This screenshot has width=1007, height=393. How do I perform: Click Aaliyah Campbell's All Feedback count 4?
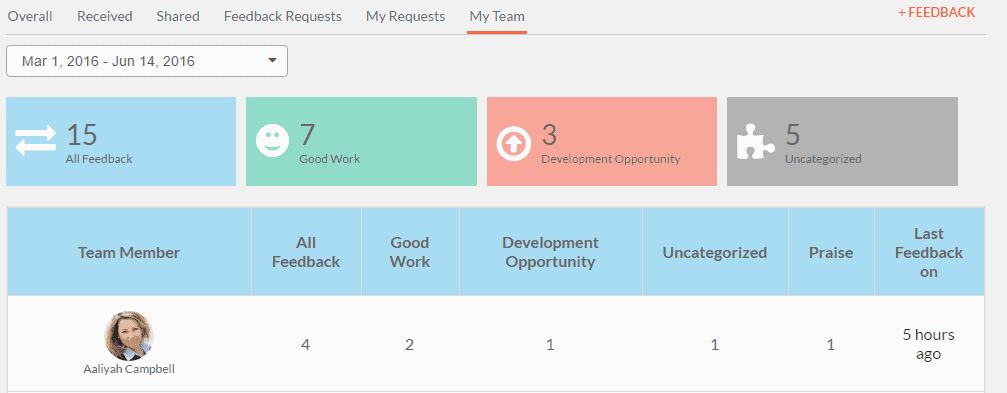pos(306,345)
